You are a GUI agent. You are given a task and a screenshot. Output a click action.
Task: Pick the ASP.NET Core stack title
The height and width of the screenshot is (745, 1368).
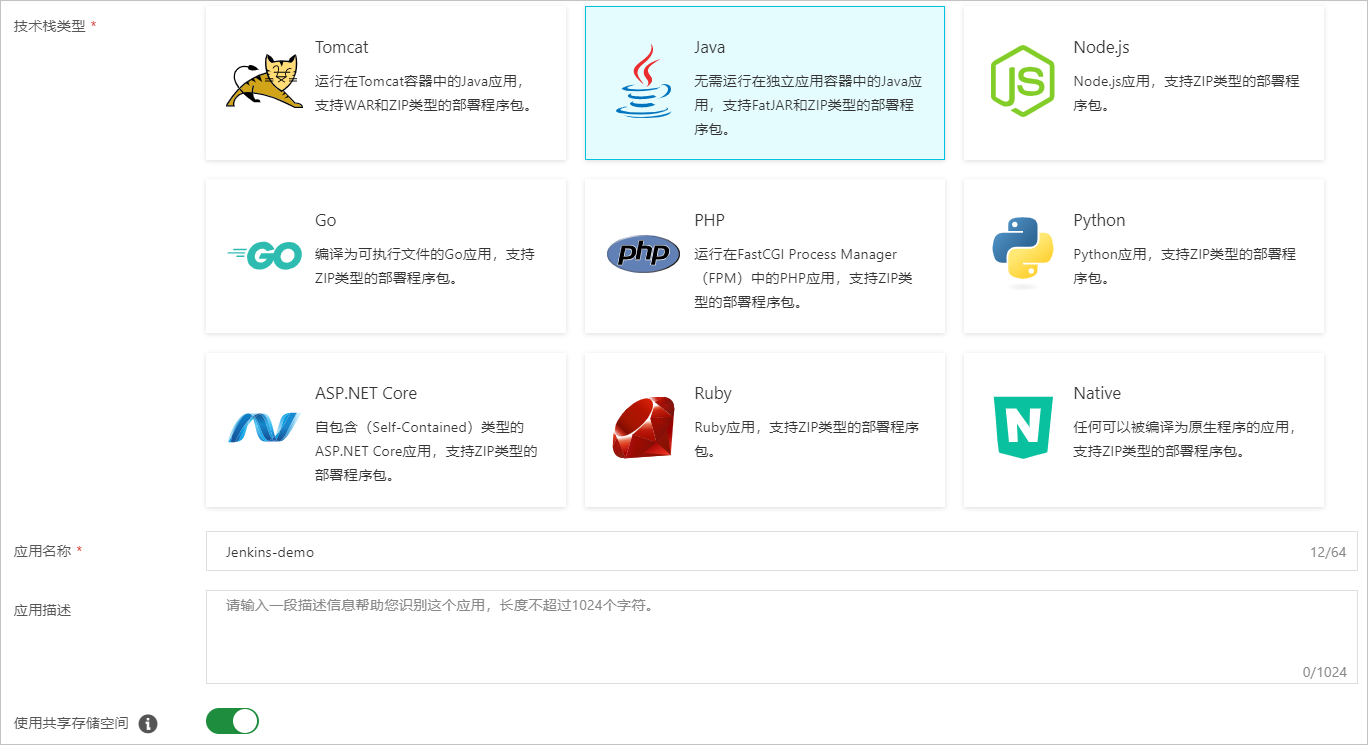click(x=366, y=393)
